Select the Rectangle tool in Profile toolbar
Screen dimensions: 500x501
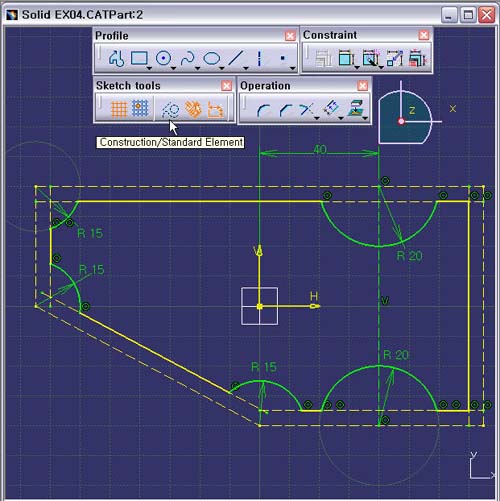pyautogui.click(x=139, y=58)
